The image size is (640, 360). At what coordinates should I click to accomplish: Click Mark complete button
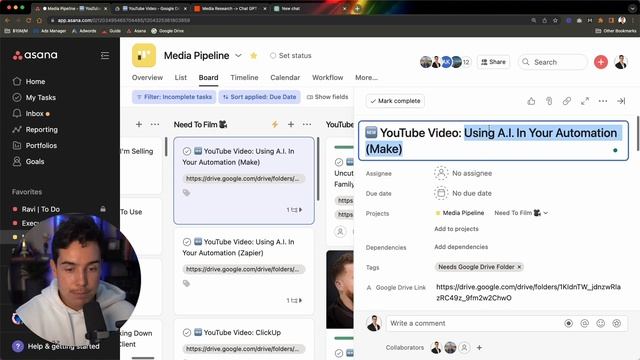pos(395,101)
